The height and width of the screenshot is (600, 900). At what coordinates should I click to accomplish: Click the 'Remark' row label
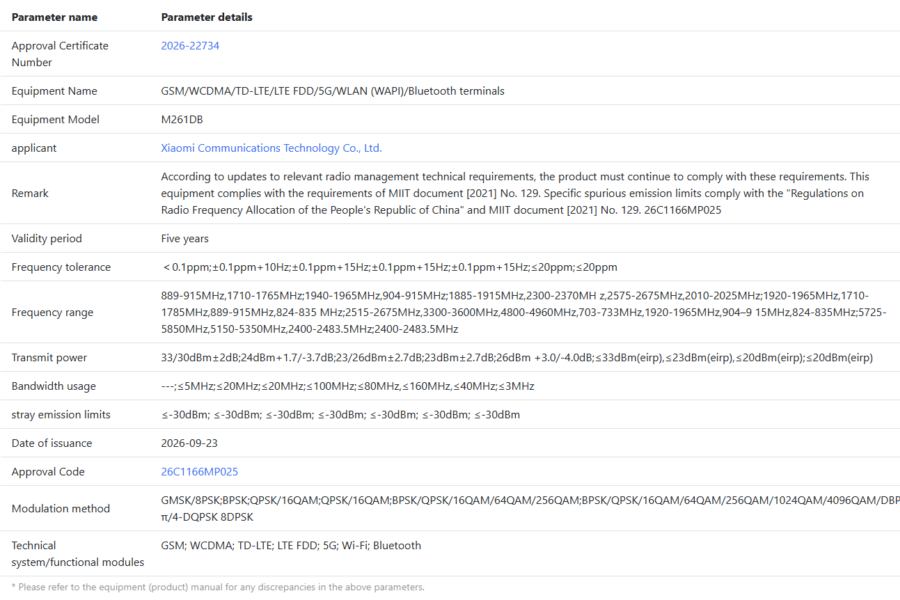pyautogui.click(x=30, y=193)
